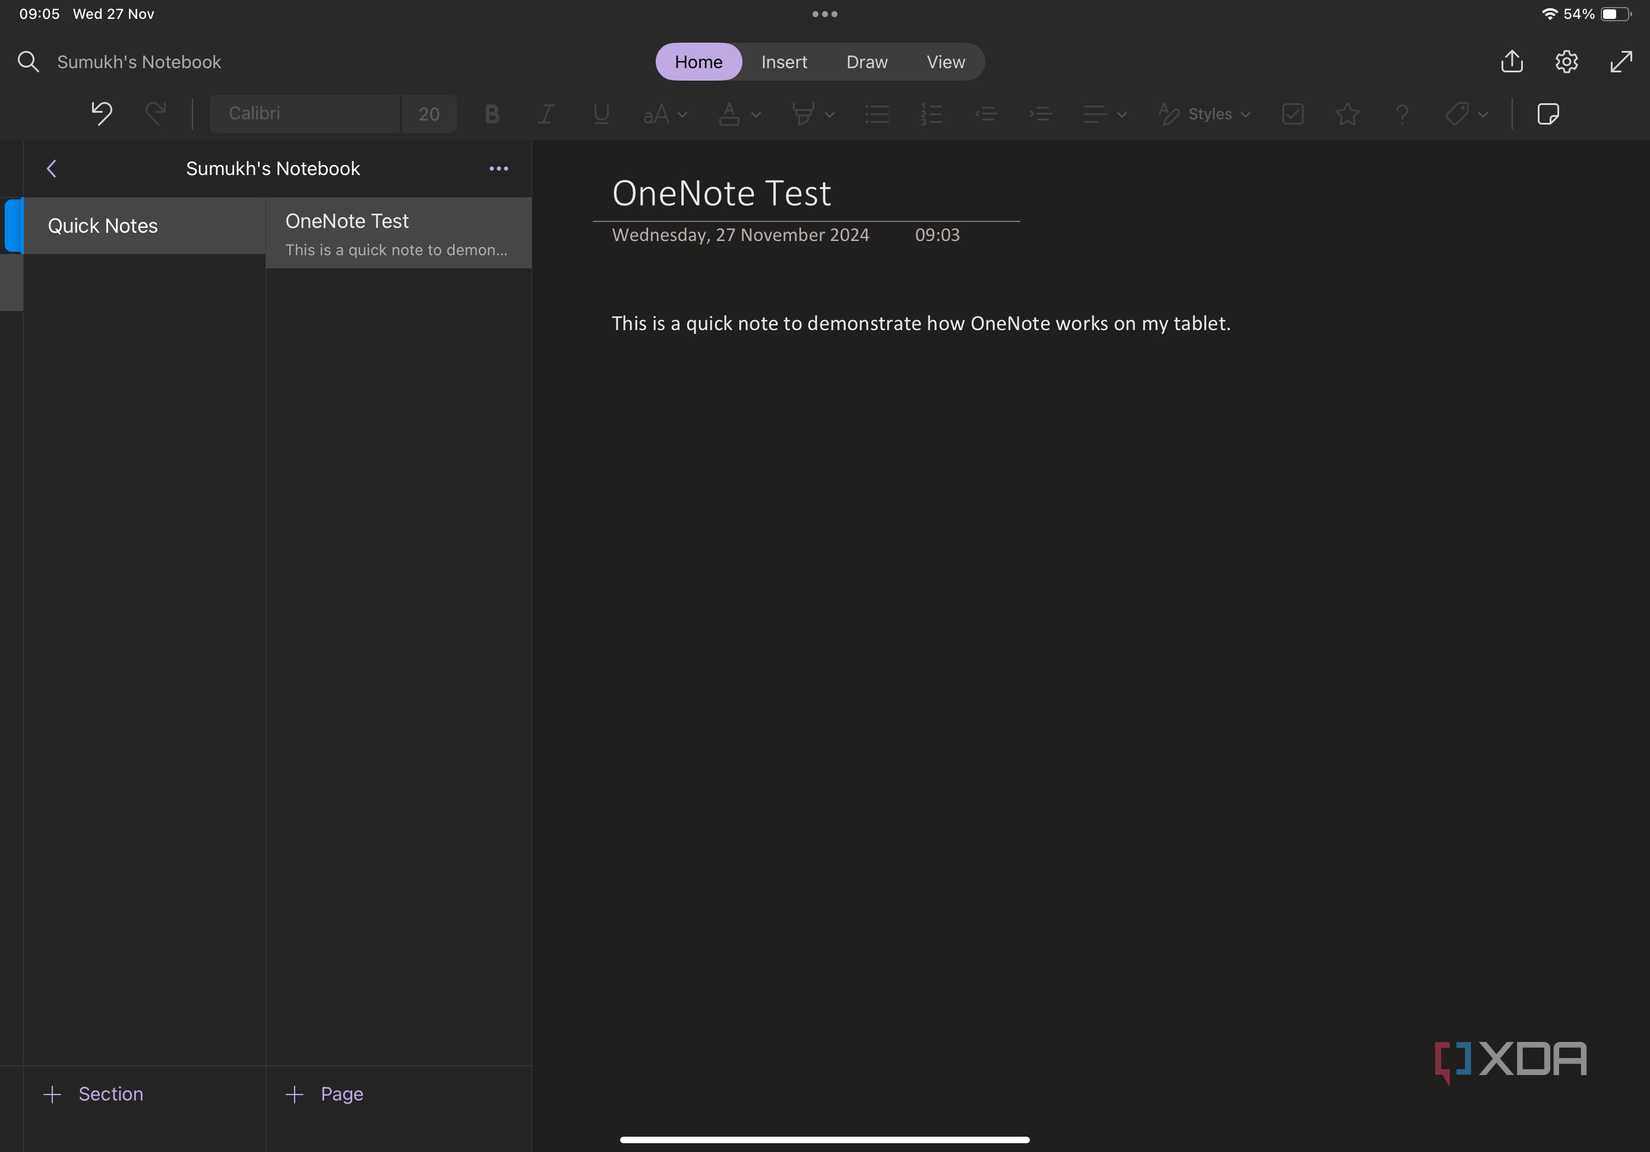
Task: Toggle bold formatting
Action: 491,114
